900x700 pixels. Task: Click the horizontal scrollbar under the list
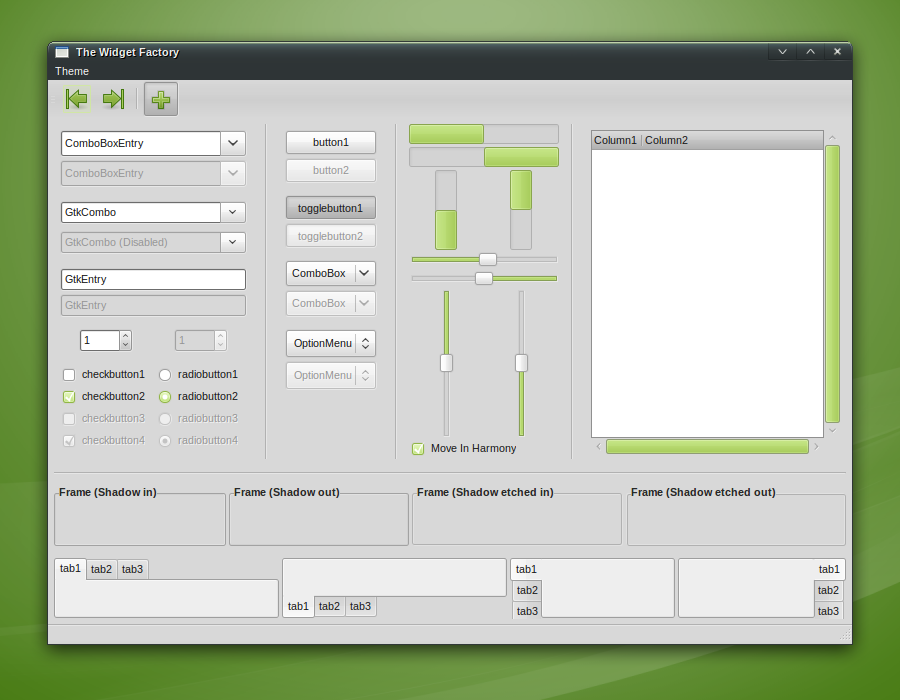point(707,446)
